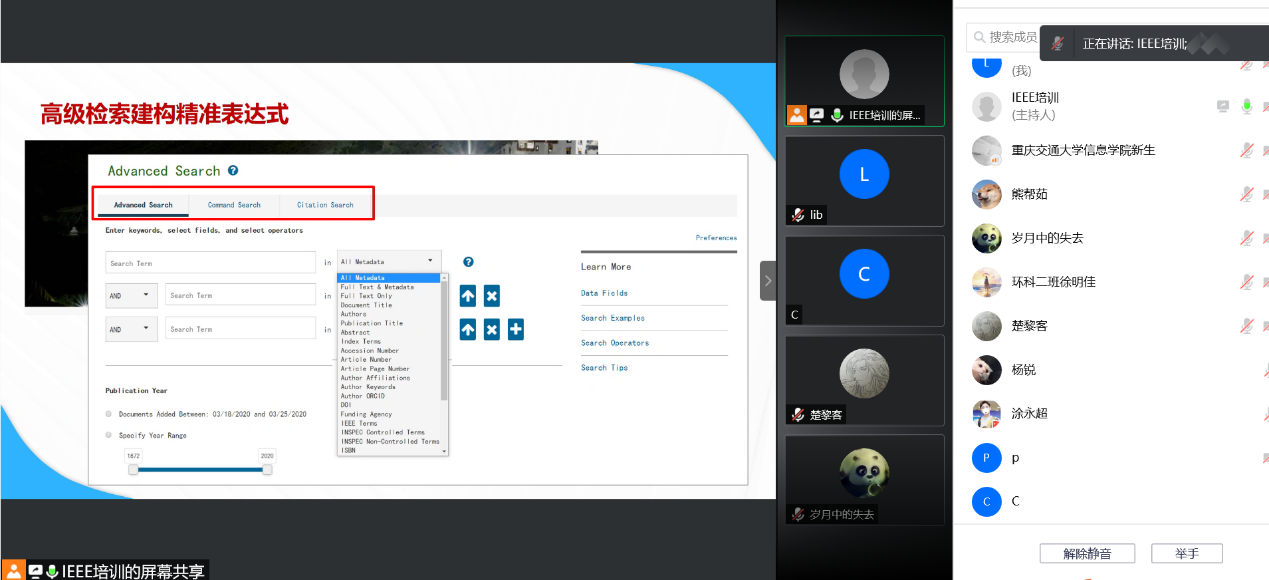Click the muted microphone icon for 熊帮茹
Image resolution: width=1269 pixels, height=580 pixels.
pos(1247,194)
